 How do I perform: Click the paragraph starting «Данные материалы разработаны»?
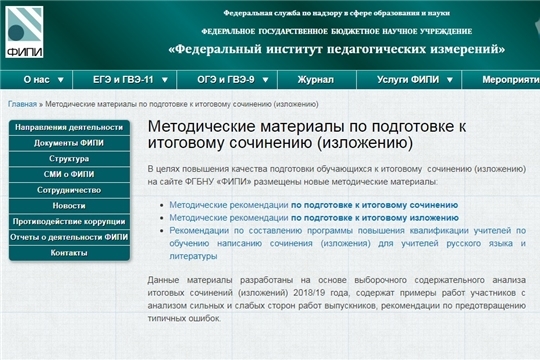coord(336,299)
